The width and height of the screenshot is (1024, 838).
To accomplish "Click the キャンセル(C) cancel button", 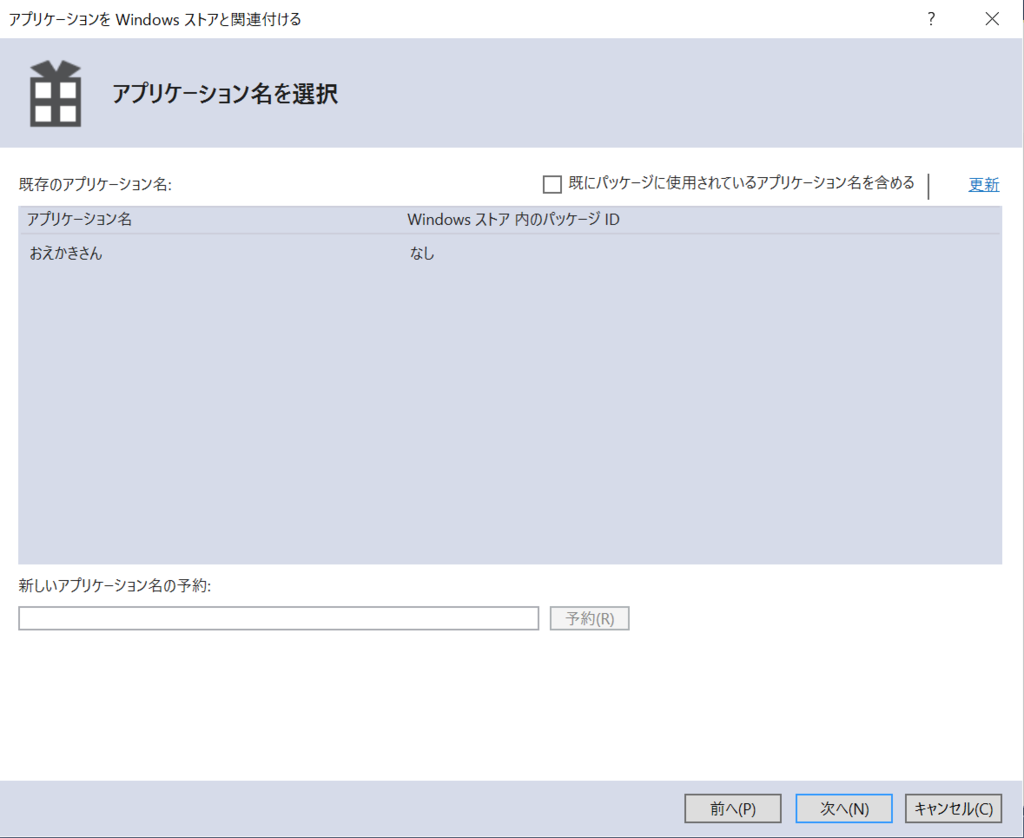I will [x=953, y=809].
